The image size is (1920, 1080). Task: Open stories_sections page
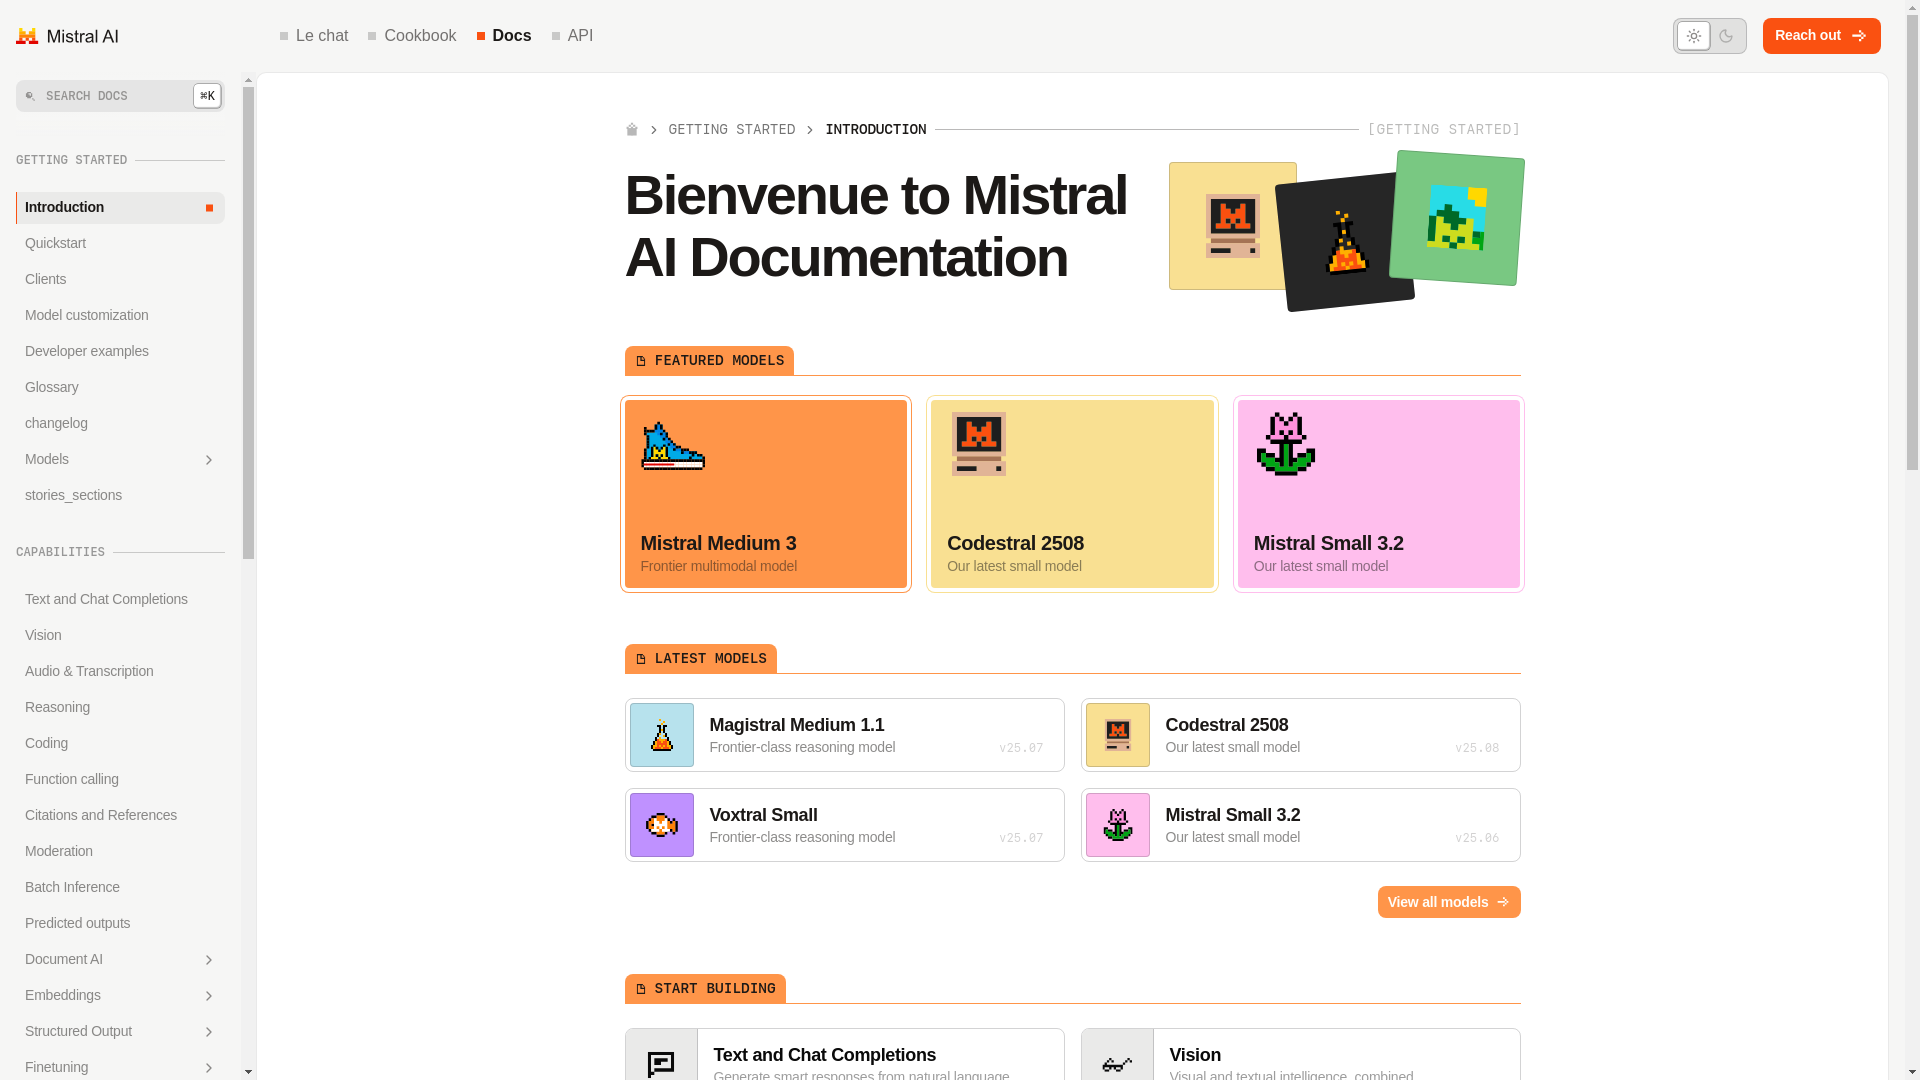[120, 496]
